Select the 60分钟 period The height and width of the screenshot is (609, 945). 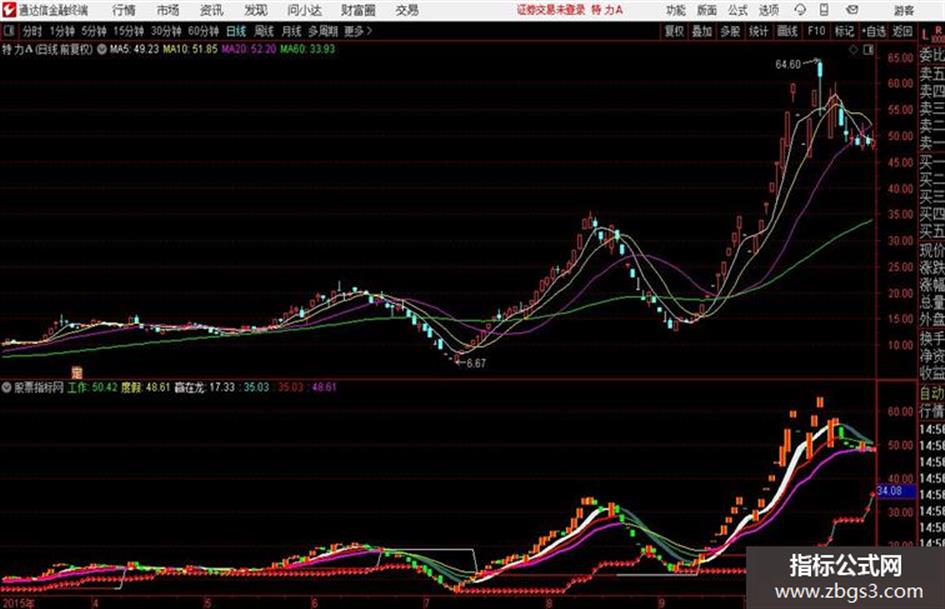203,31
